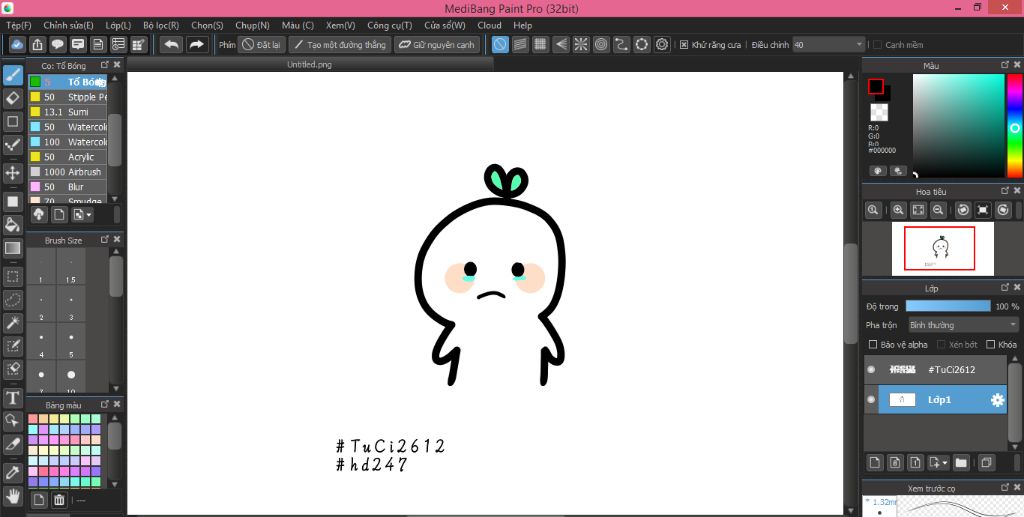Open the Help menu
Screen dimensions: 1024x517
tap(522, 25)
